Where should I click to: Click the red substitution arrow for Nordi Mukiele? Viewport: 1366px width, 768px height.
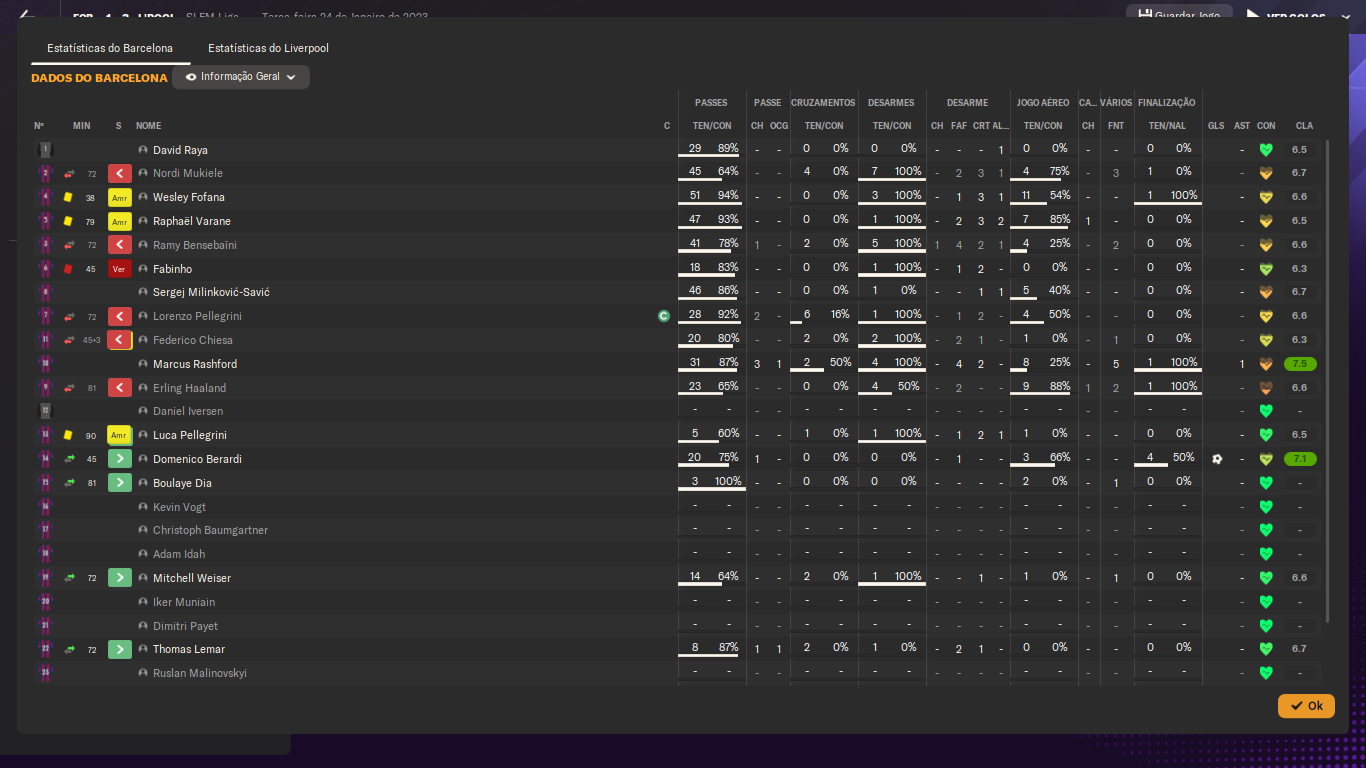coord(120,173)
